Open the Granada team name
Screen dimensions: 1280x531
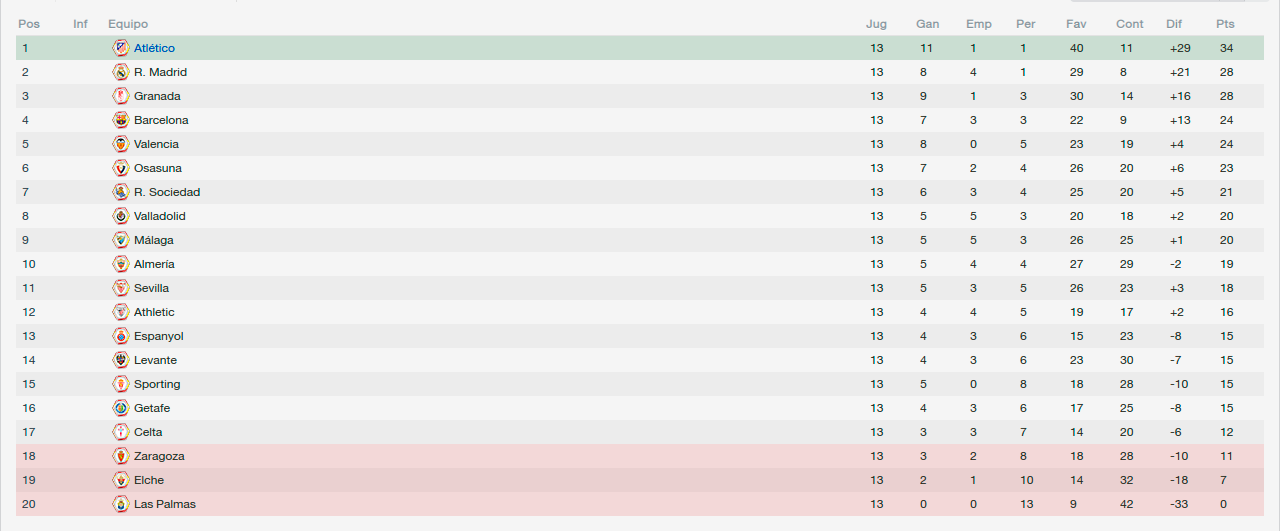(x=157, y=96)
